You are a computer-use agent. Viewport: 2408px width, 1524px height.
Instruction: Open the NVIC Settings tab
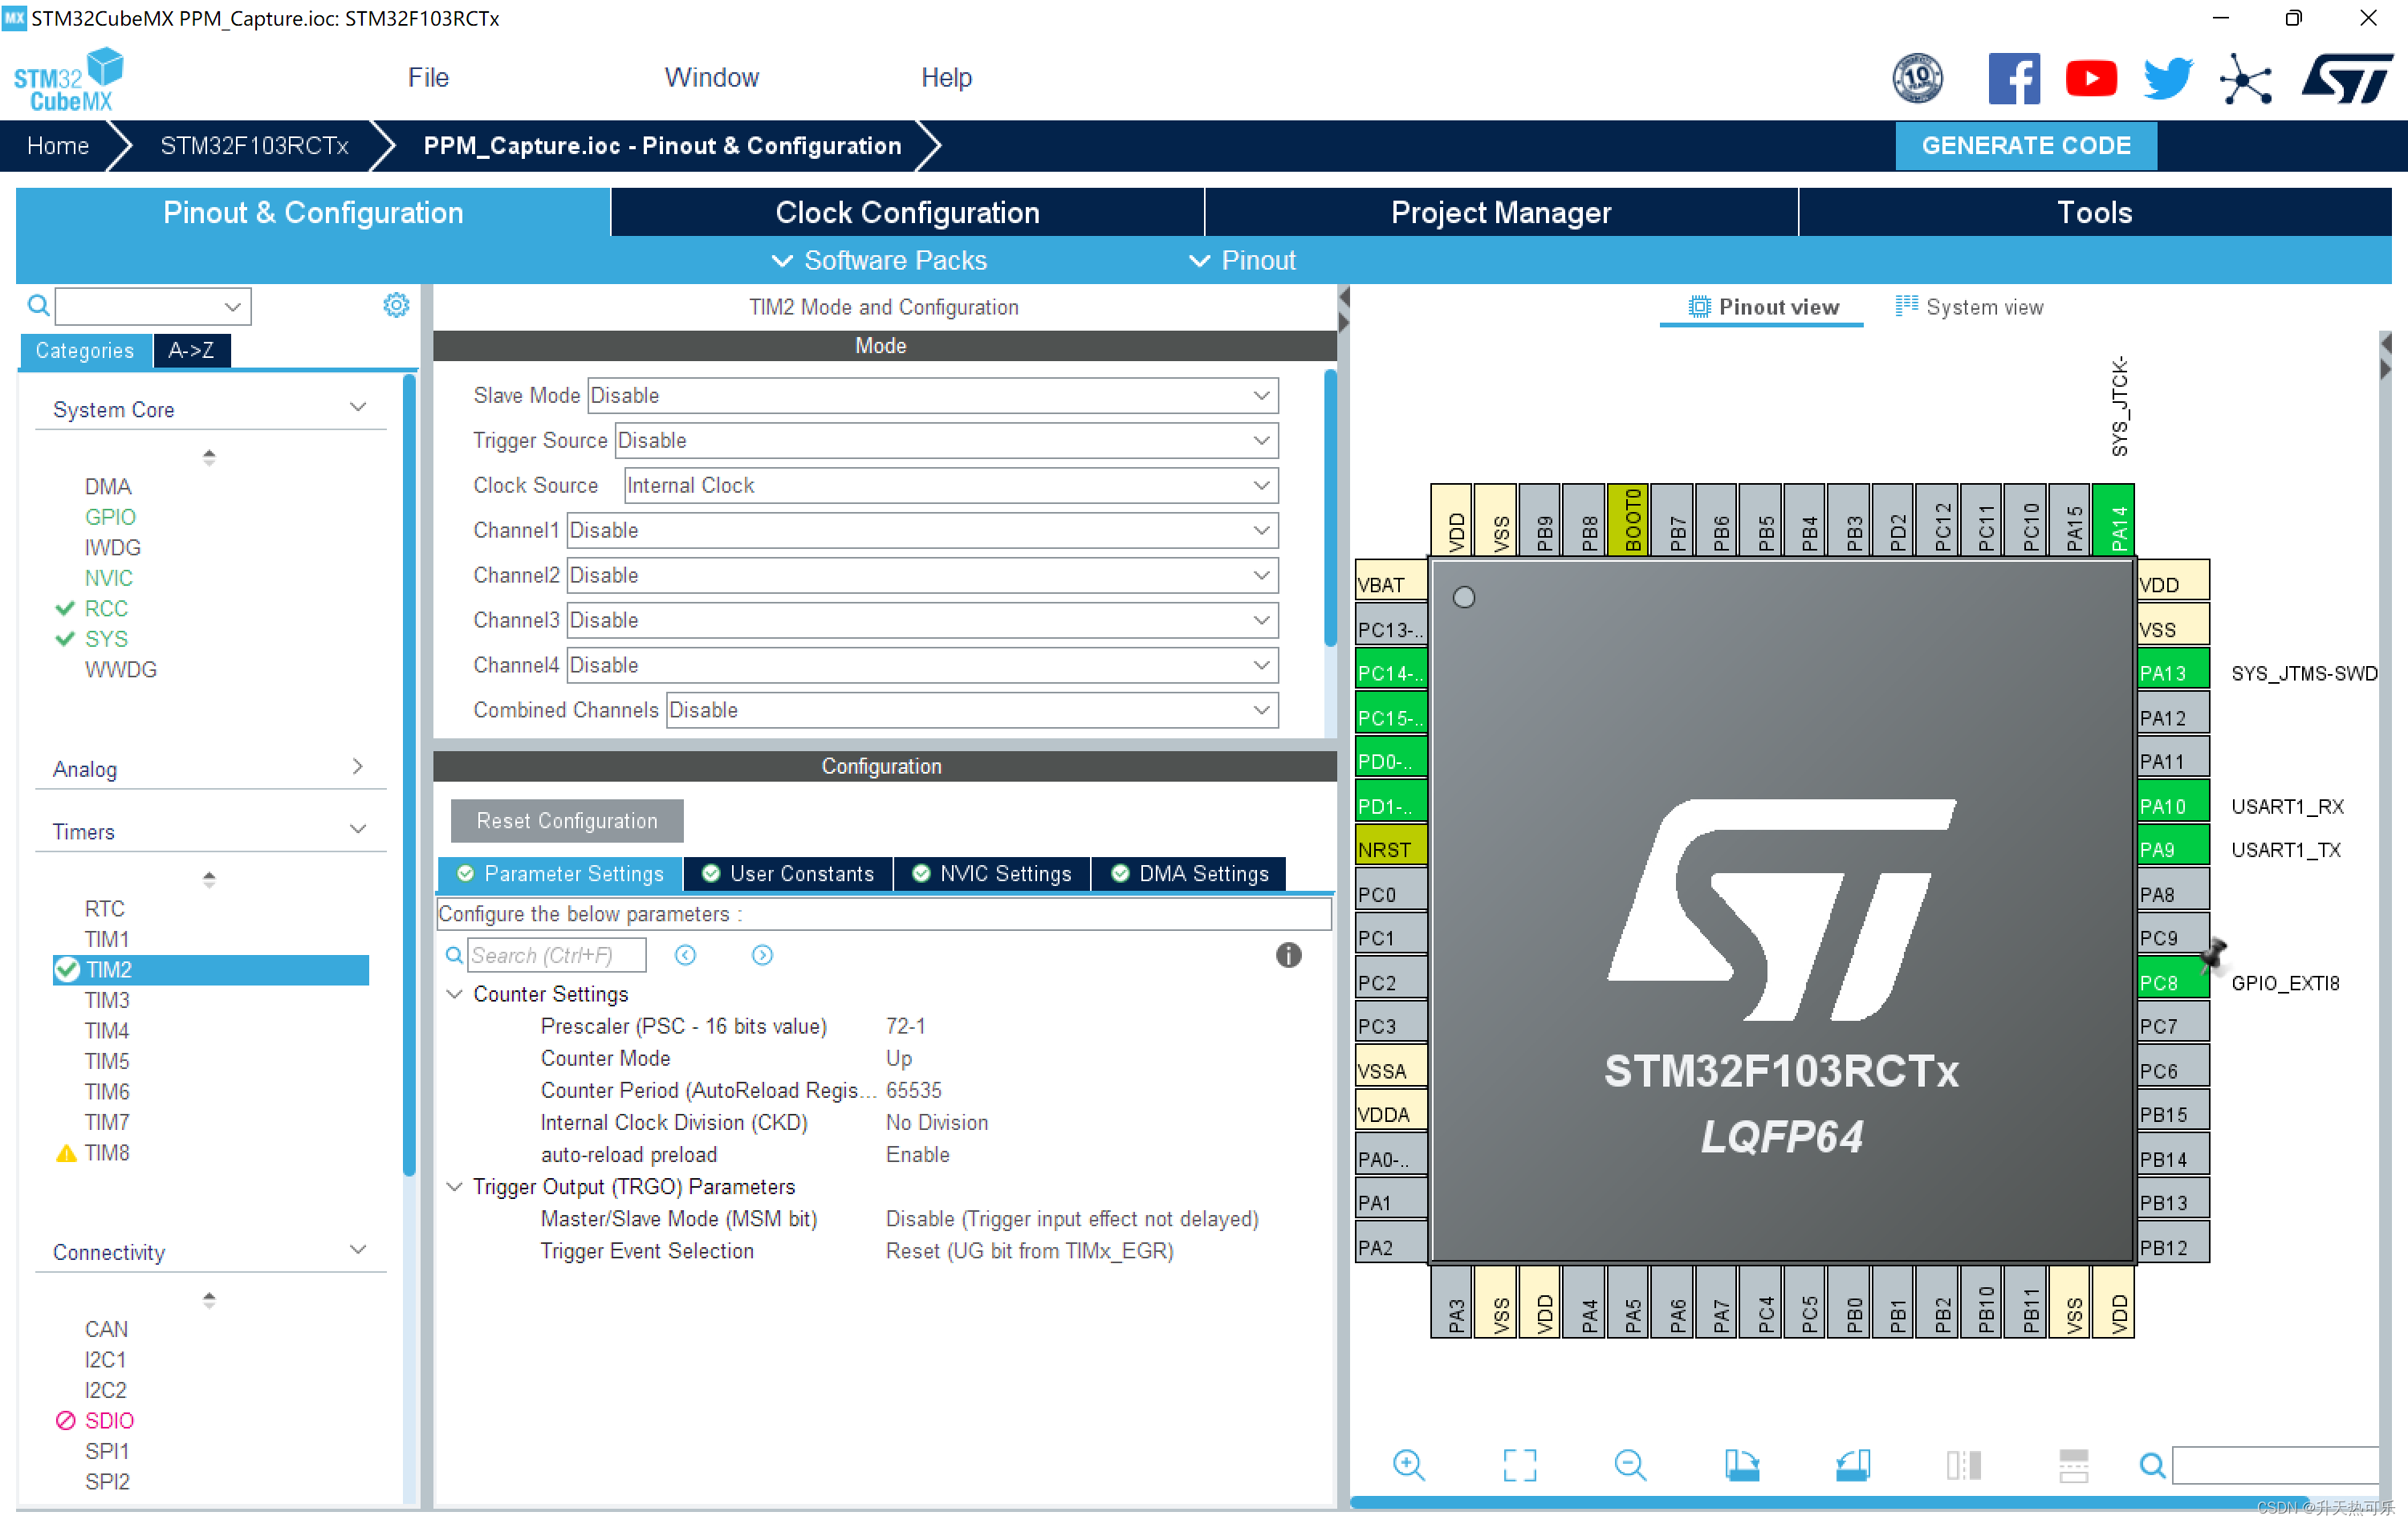[x=991, y=873]
